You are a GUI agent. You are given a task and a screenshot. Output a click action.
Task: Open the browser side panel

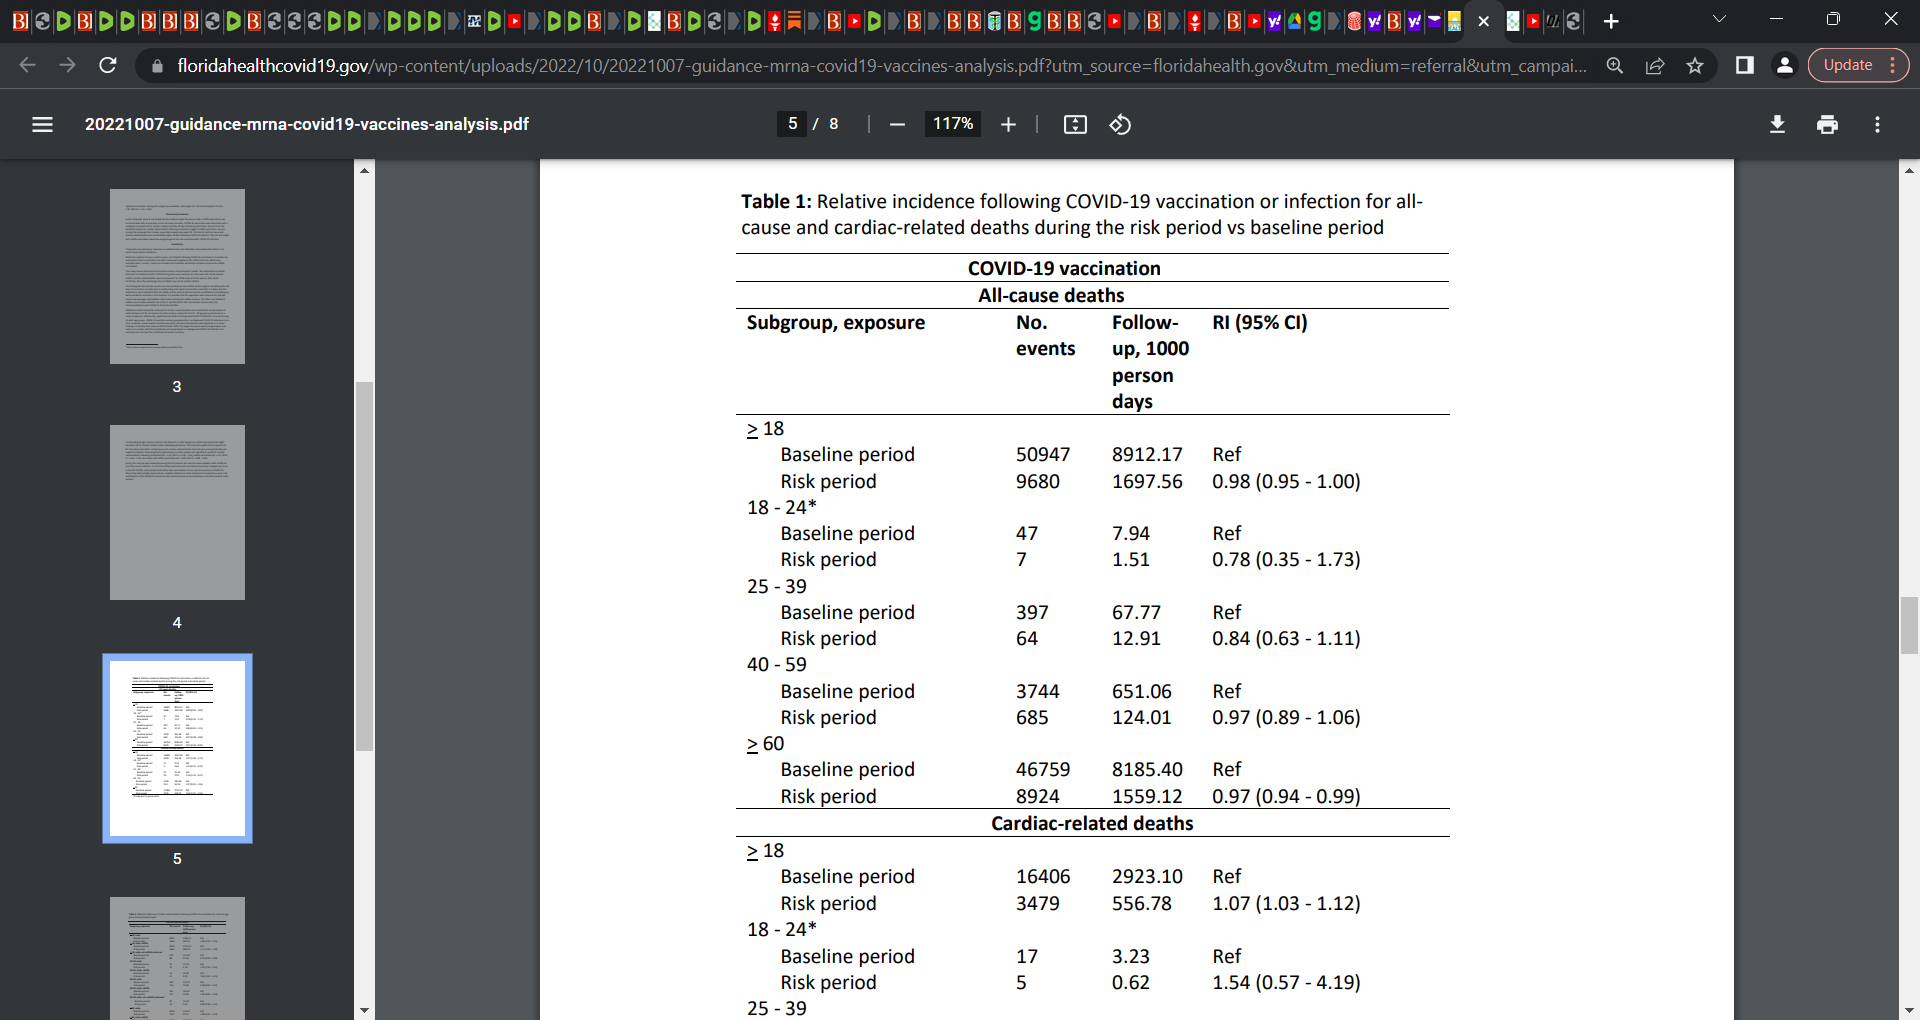(x=1745, y=65)
